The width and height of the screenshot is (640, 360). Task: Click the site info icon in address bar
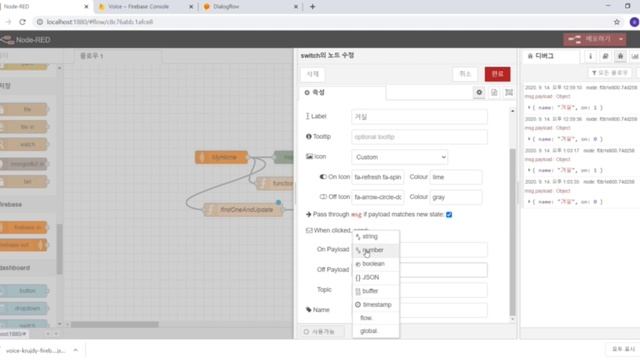click(40, 22)
